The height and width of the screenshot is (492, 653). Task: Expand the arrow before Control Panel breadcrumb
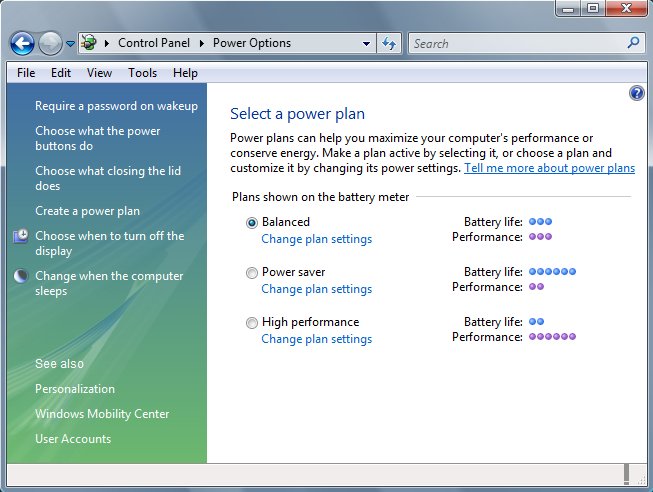point(107,43)
